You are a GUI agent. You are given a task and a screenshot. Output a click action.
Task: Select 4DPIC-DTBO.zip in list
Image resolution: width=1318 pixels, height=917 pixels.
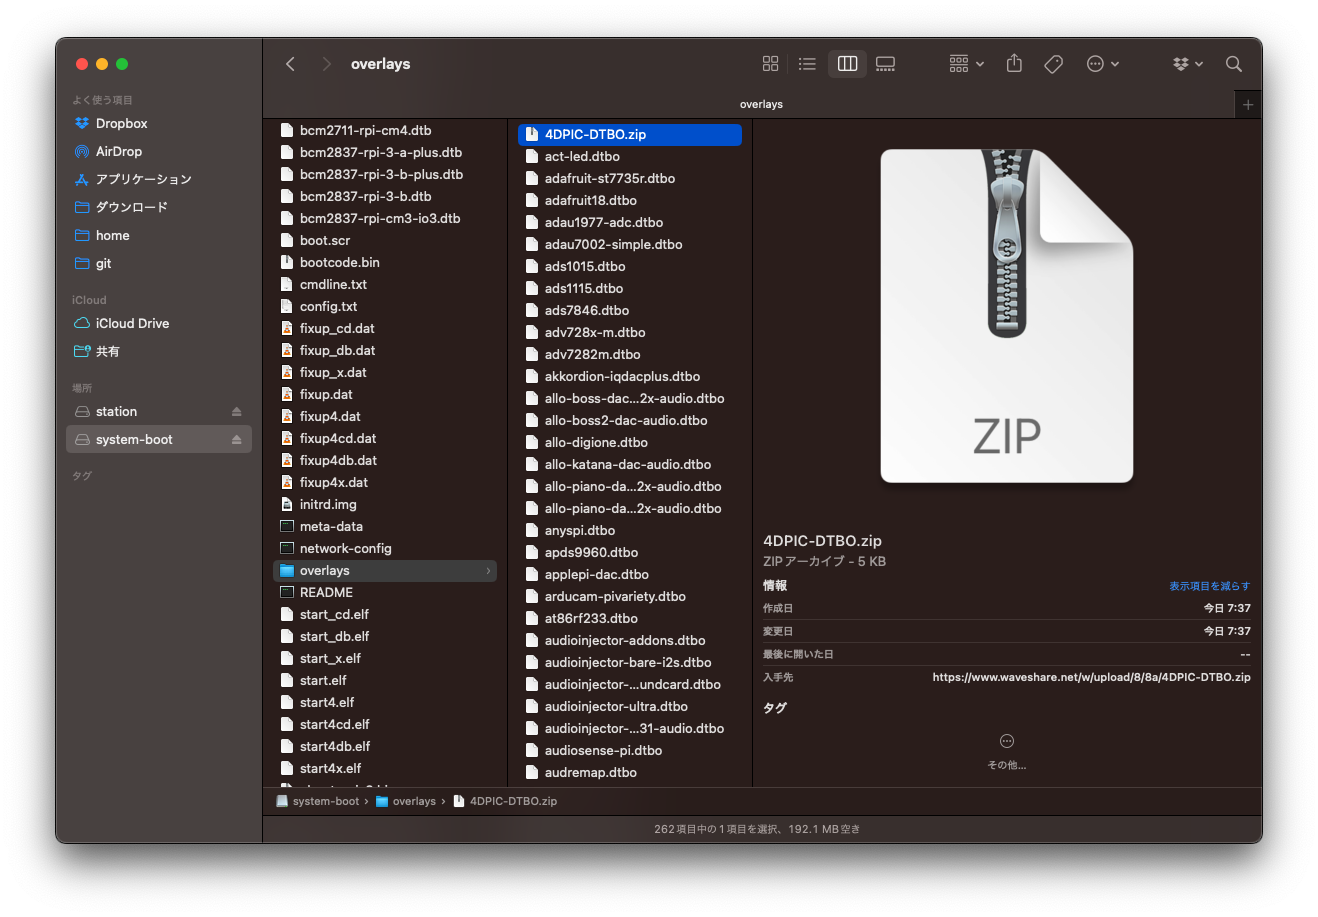(x=630, y=134)
